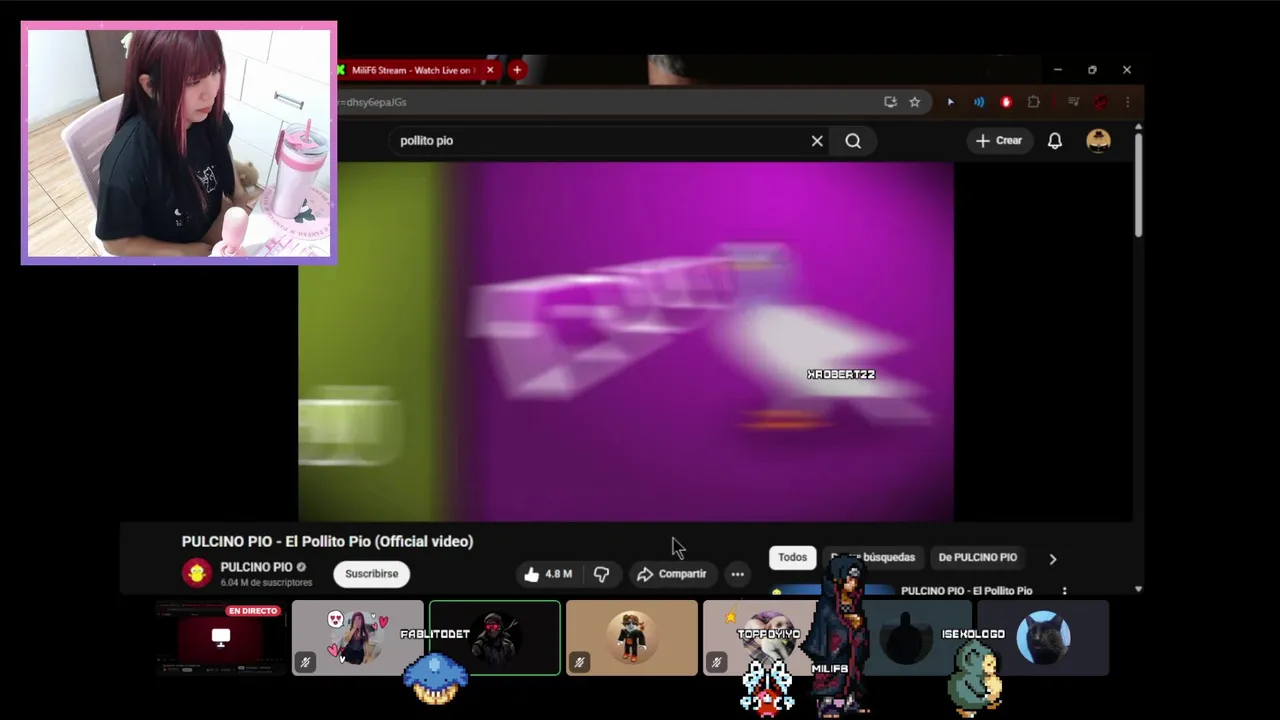Click the Suscribirse button
Viewport: 1280px width, 720px height.
pos(371,574)
